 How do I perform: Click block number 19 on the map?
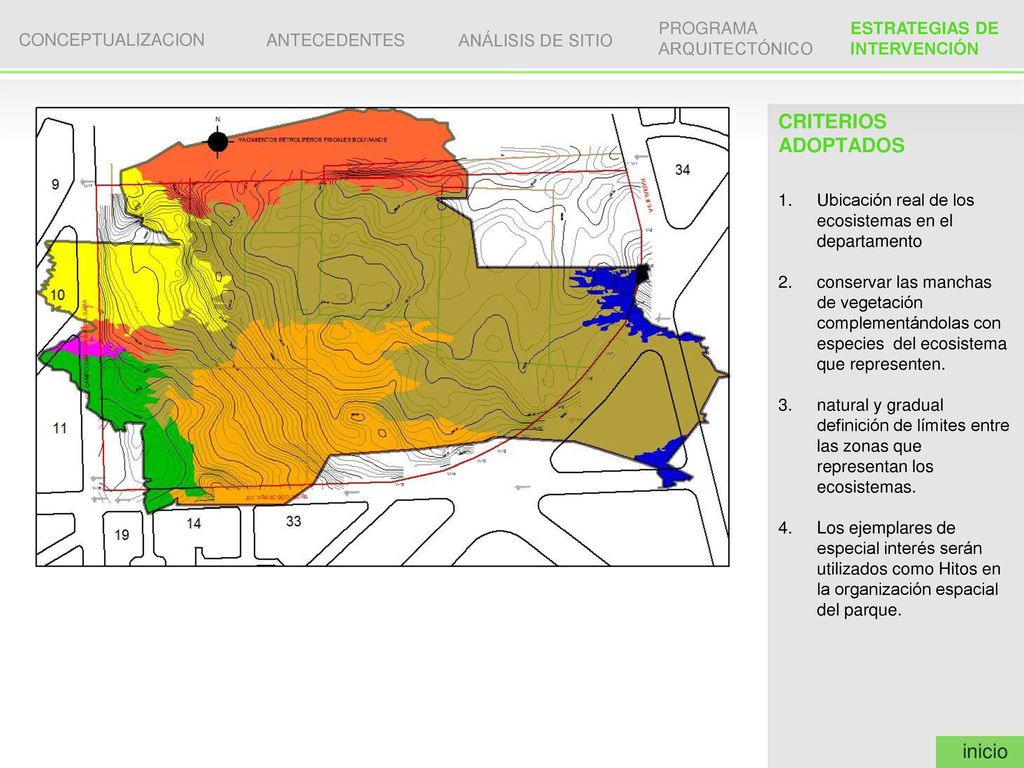pos(121,535)
